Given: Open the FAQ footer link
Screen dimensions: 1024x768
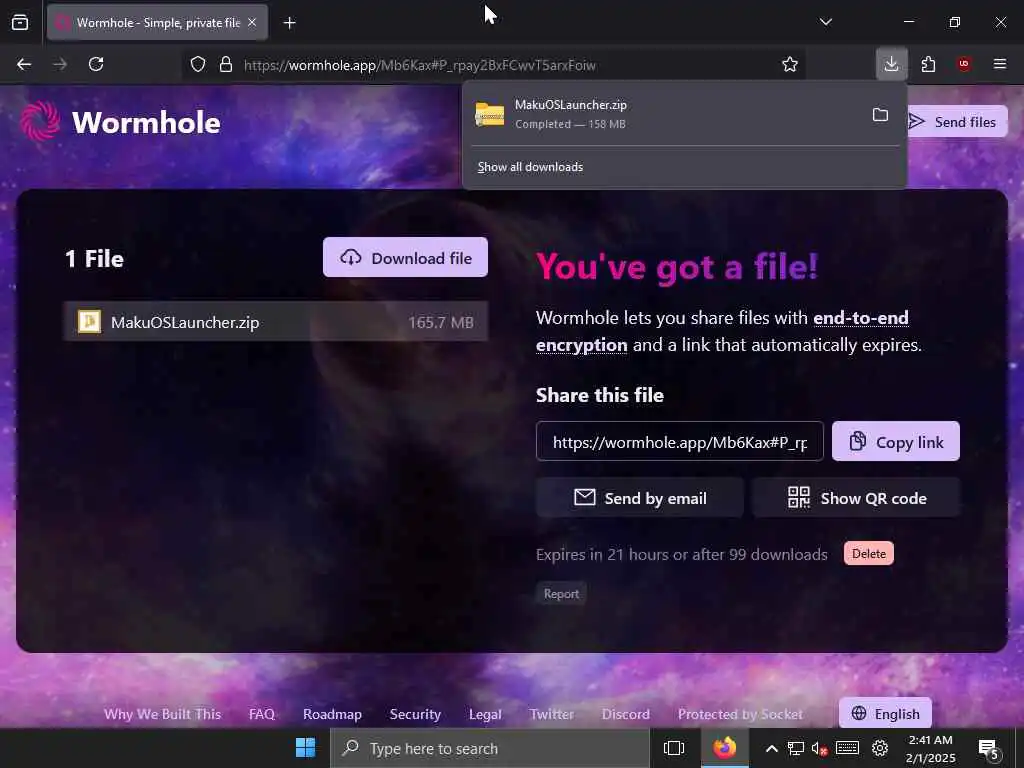Looking at the screenshot, I should tap(262, 714).
